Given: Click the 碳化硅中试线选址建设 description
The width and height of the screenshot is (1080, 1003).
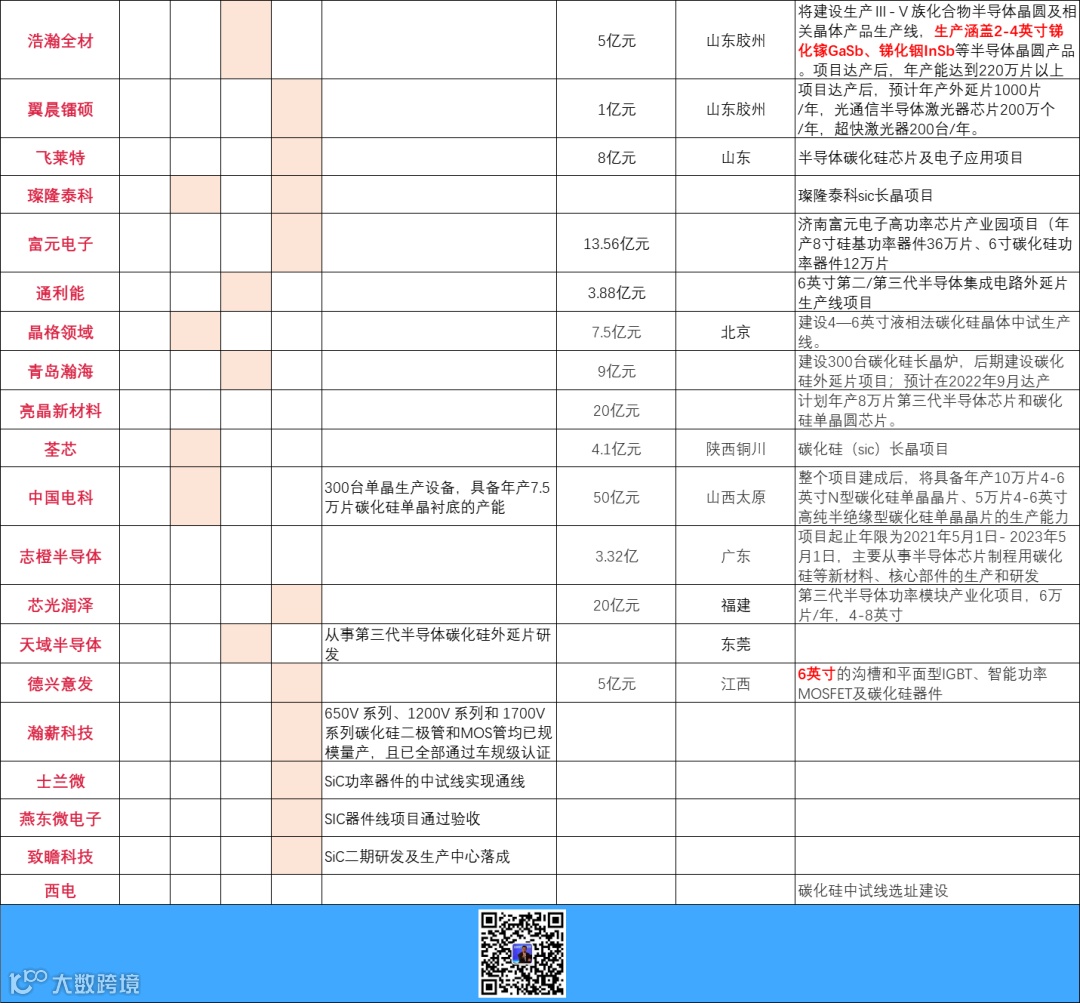Looking at the screenshot, I should click(x=937, y=890).
